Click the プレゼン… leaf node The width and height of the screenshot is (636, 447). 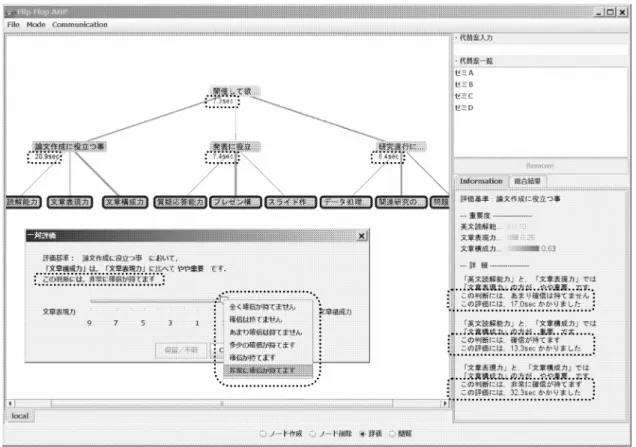pos(235,202)
